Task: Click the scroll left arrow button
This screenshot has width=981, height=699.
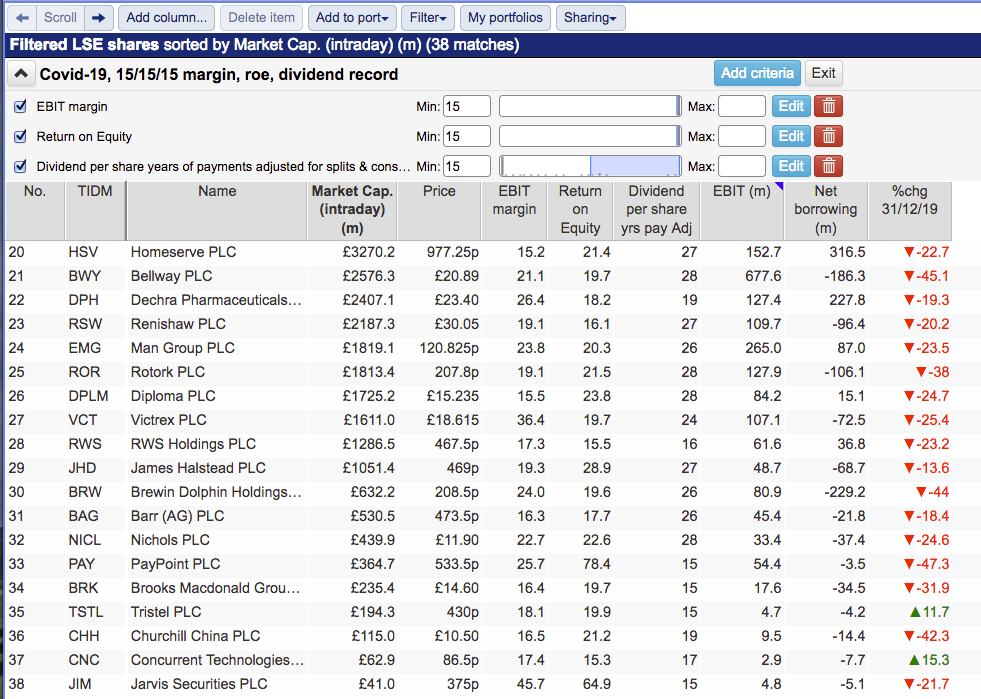Action: (x=22, y=18)
